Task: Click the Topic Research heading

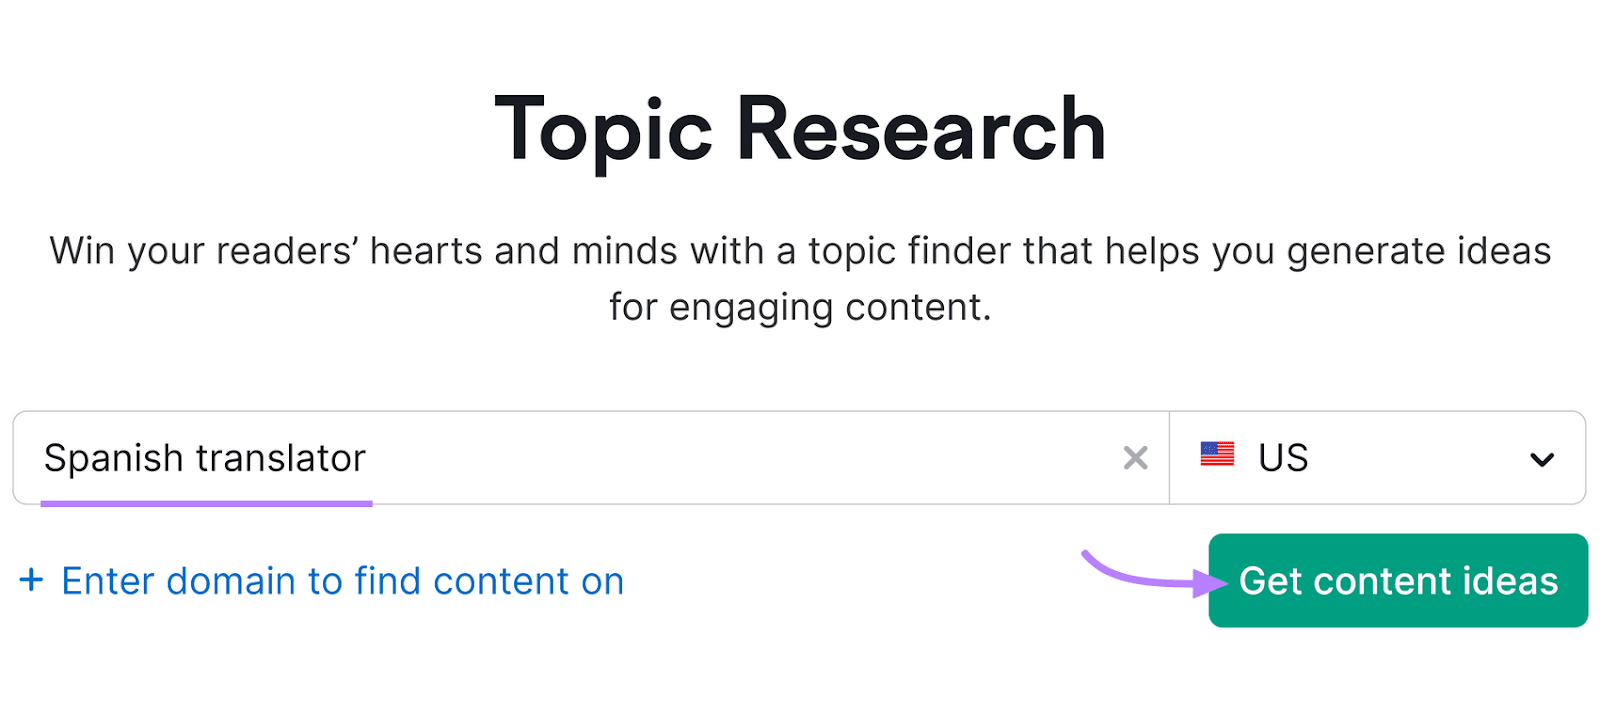Action: (799, 127)
